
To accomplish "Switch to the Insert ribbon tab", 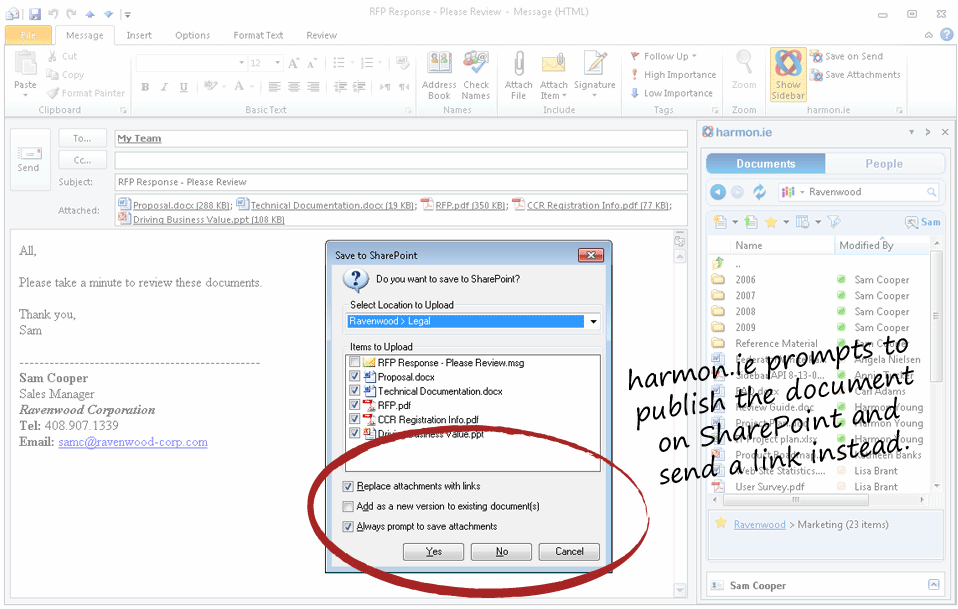I will click(x=139, y=35).
